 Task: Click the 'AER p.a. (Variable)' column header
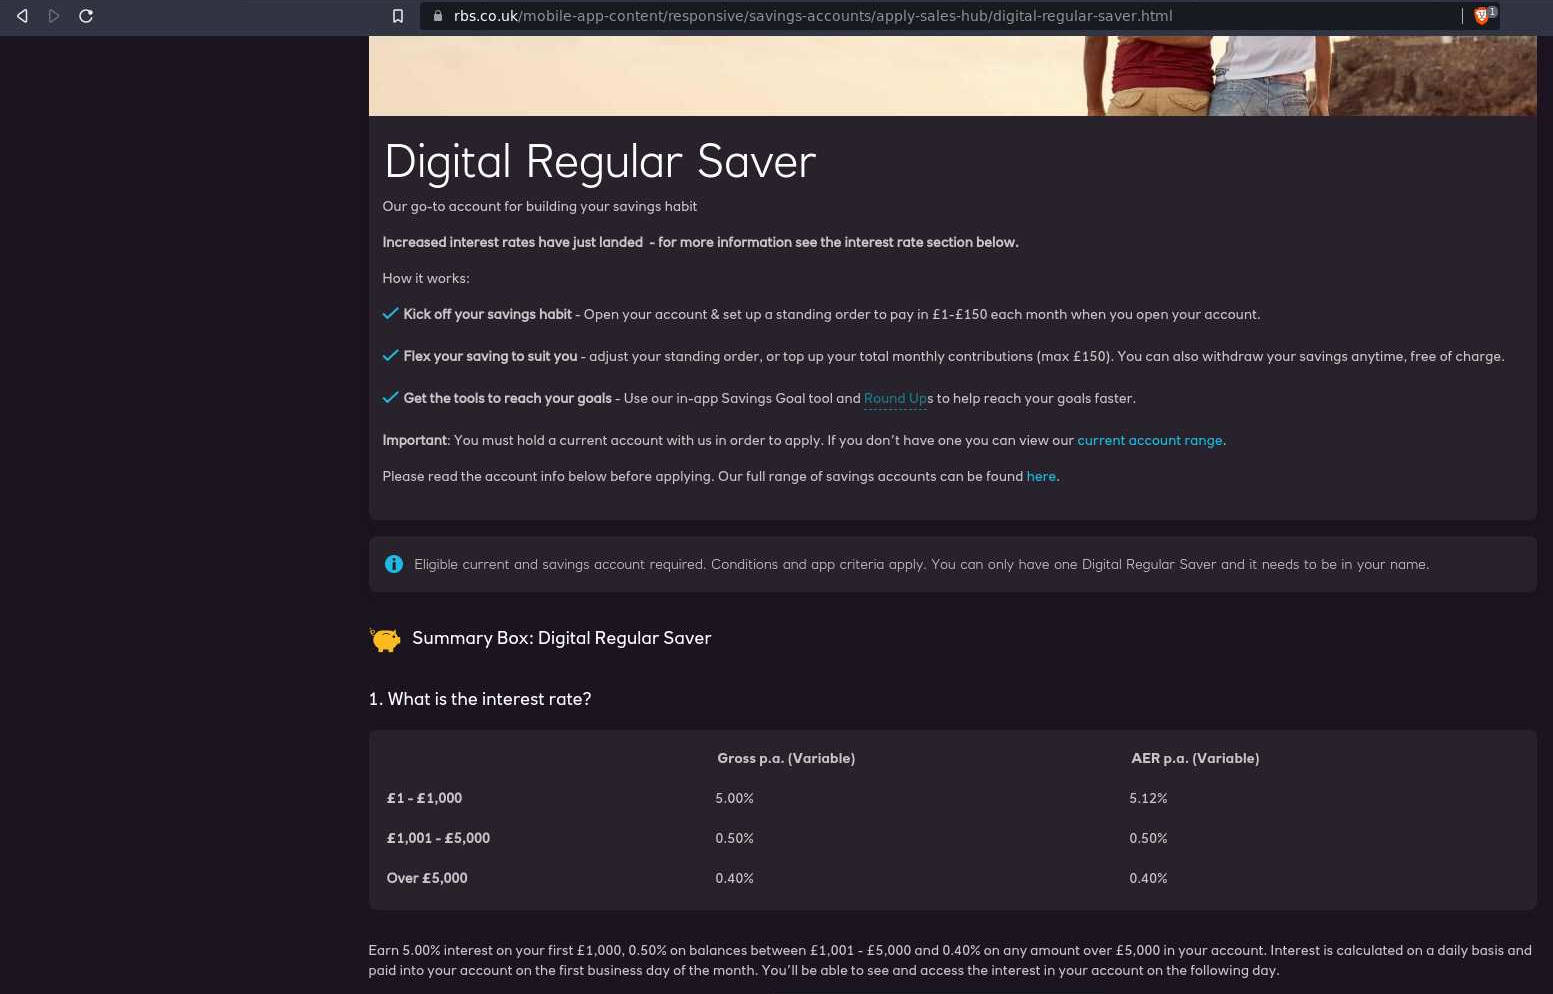click(1195, 758)
